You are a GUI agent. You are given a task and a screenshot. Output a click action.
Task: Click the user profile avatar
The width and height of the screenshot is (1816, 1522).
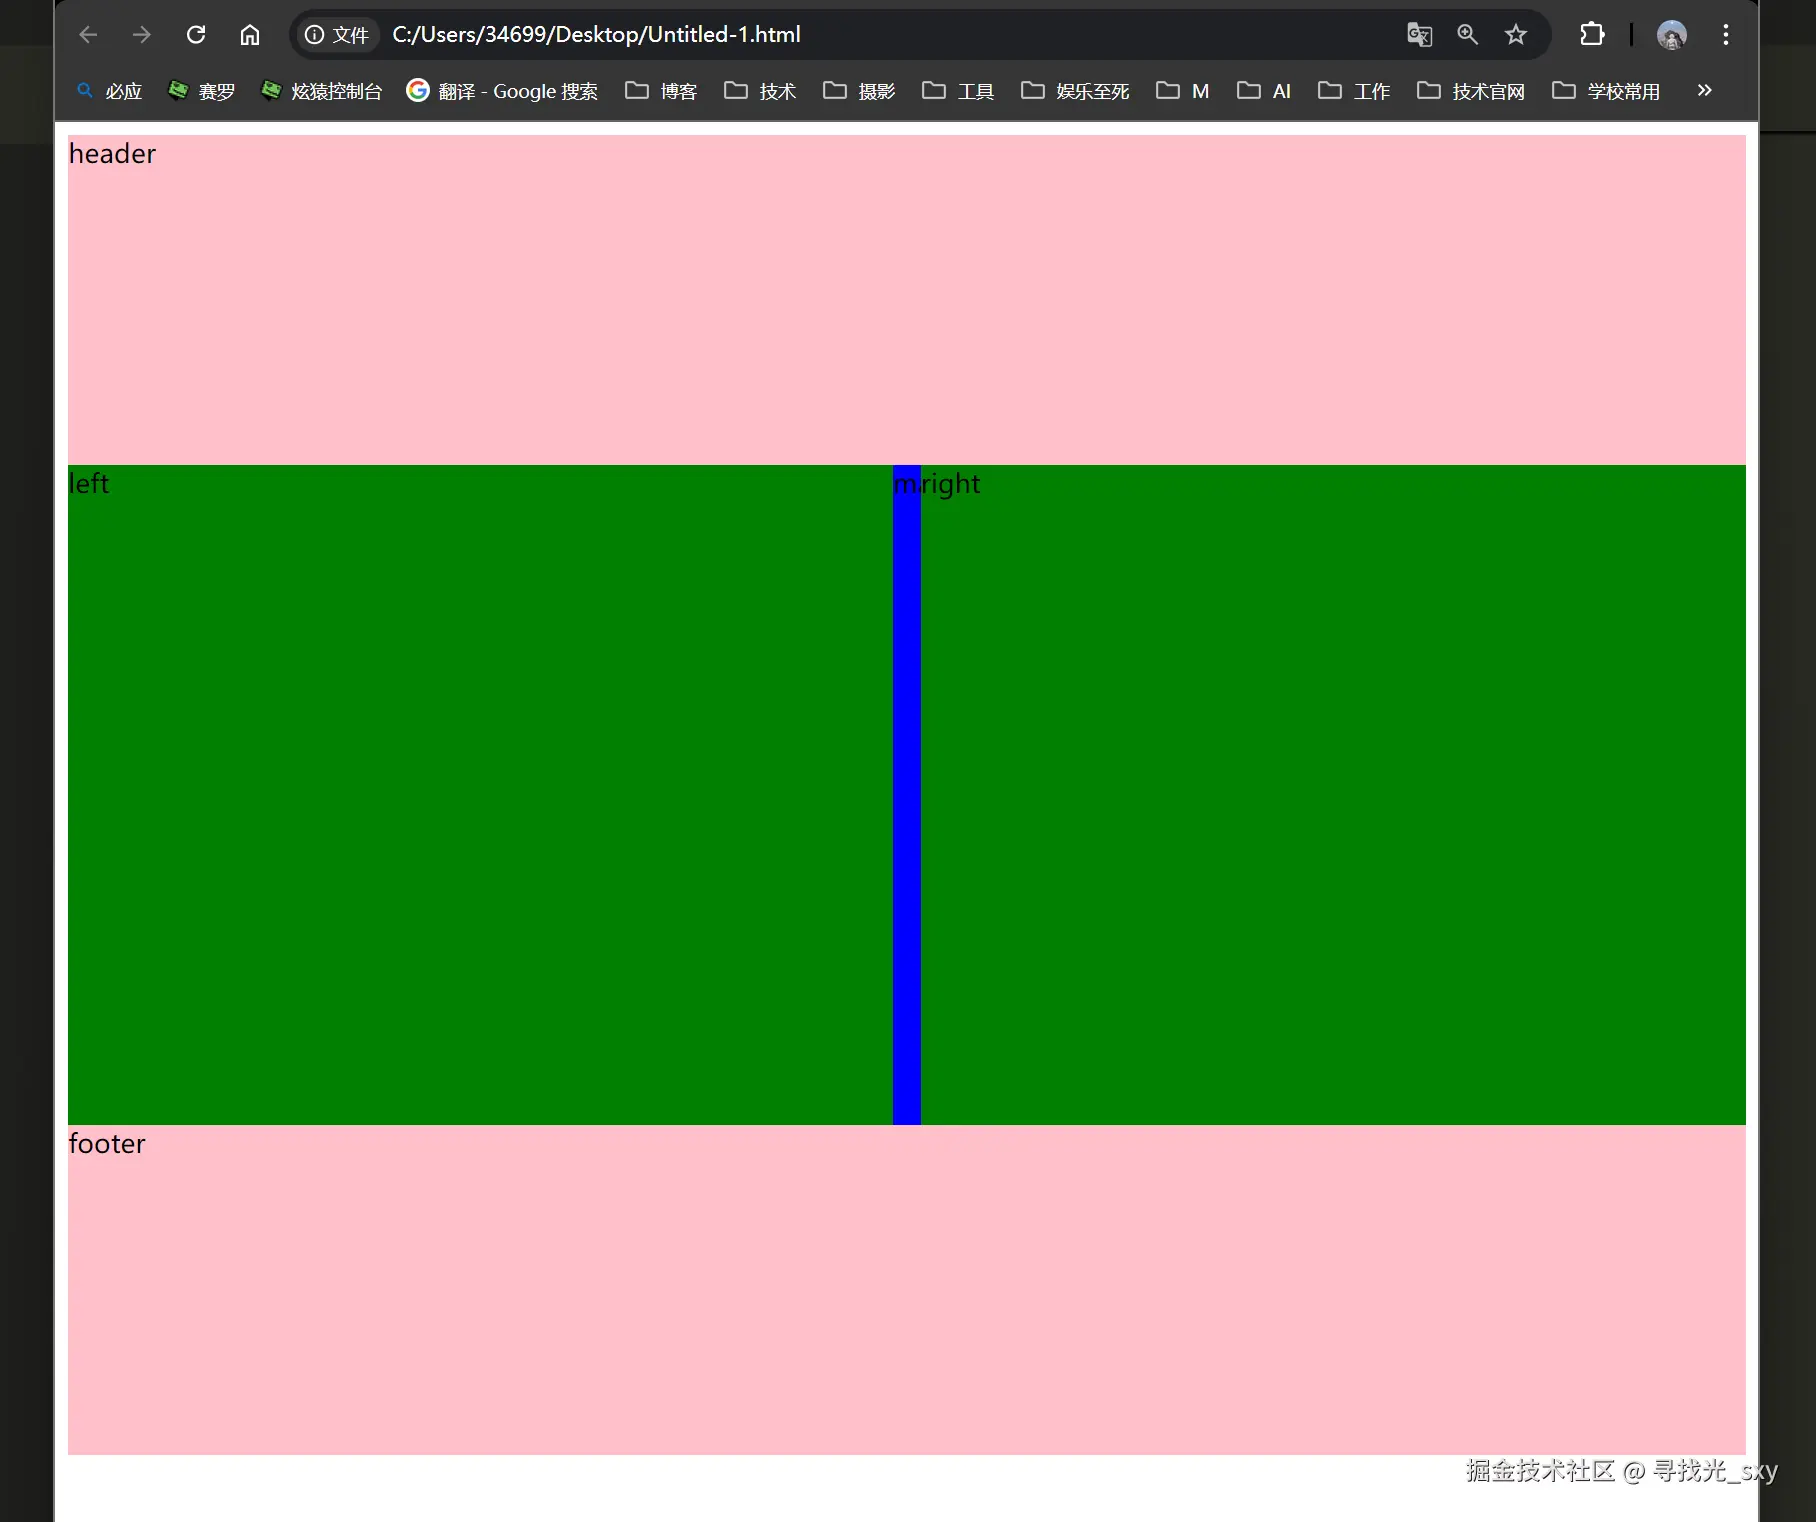(1671, 34)
